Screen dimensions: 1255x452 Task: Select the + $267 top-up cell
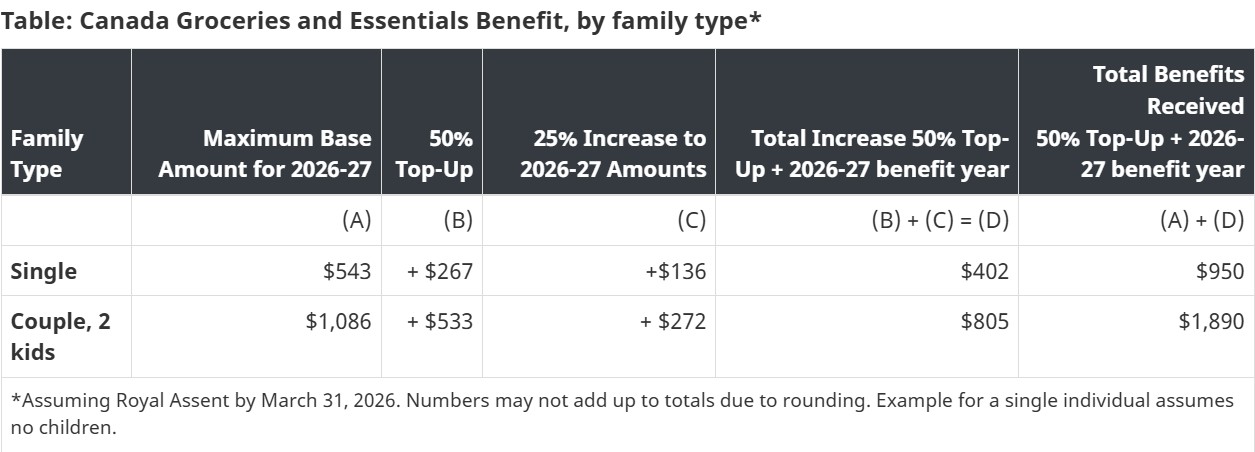pyautogui.click(x=439, y=271)
